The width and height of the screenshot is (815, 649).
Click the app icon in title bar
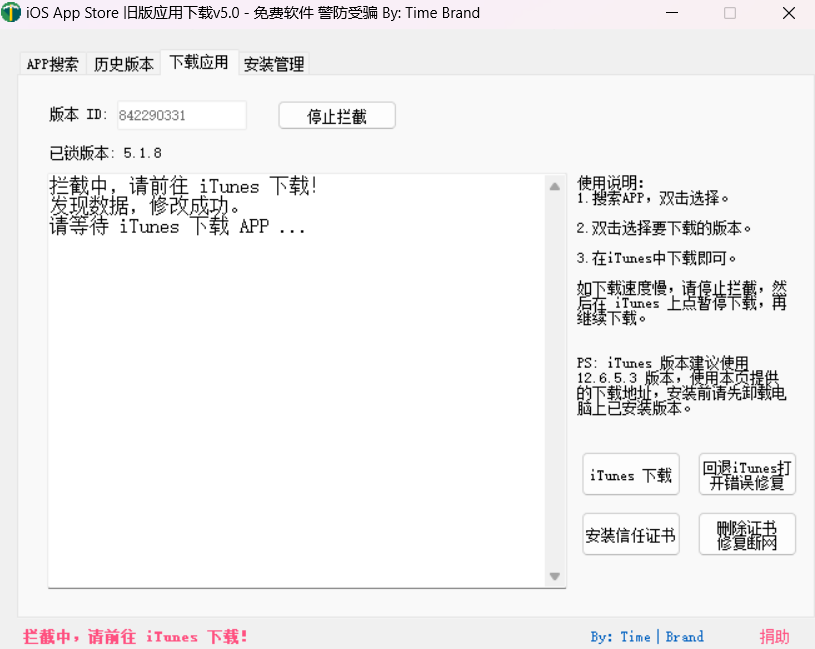pyautogui.click(x=10, y=12)
